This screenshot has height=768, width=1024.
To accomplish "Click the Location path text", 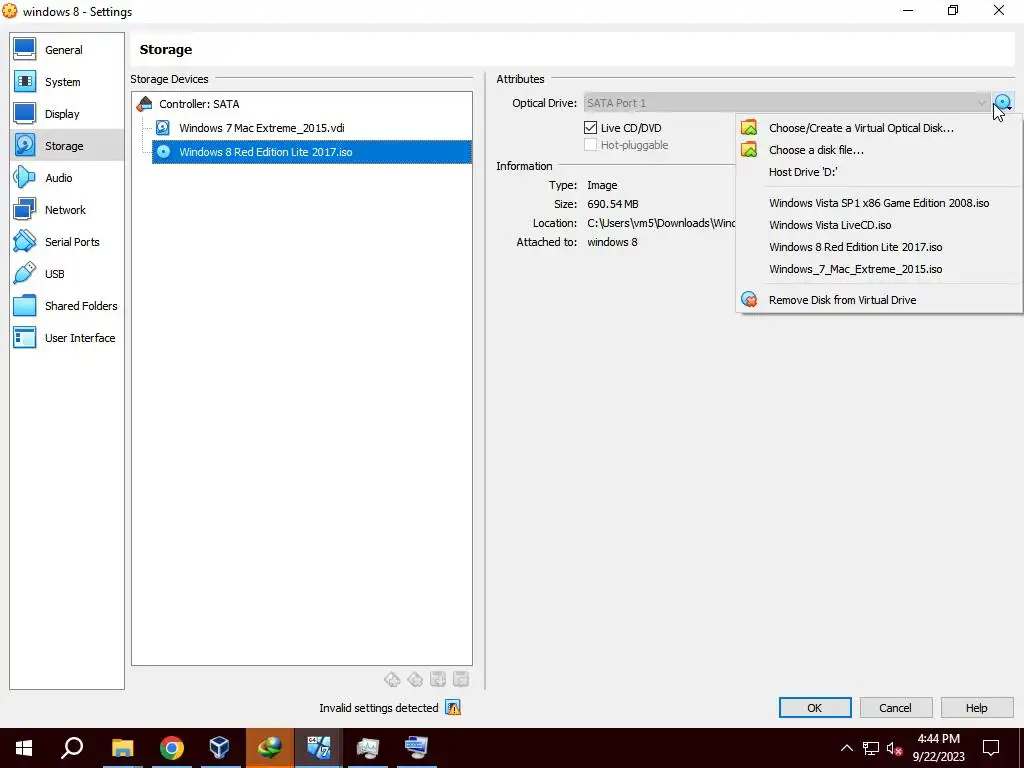I will tap(661, 223).
